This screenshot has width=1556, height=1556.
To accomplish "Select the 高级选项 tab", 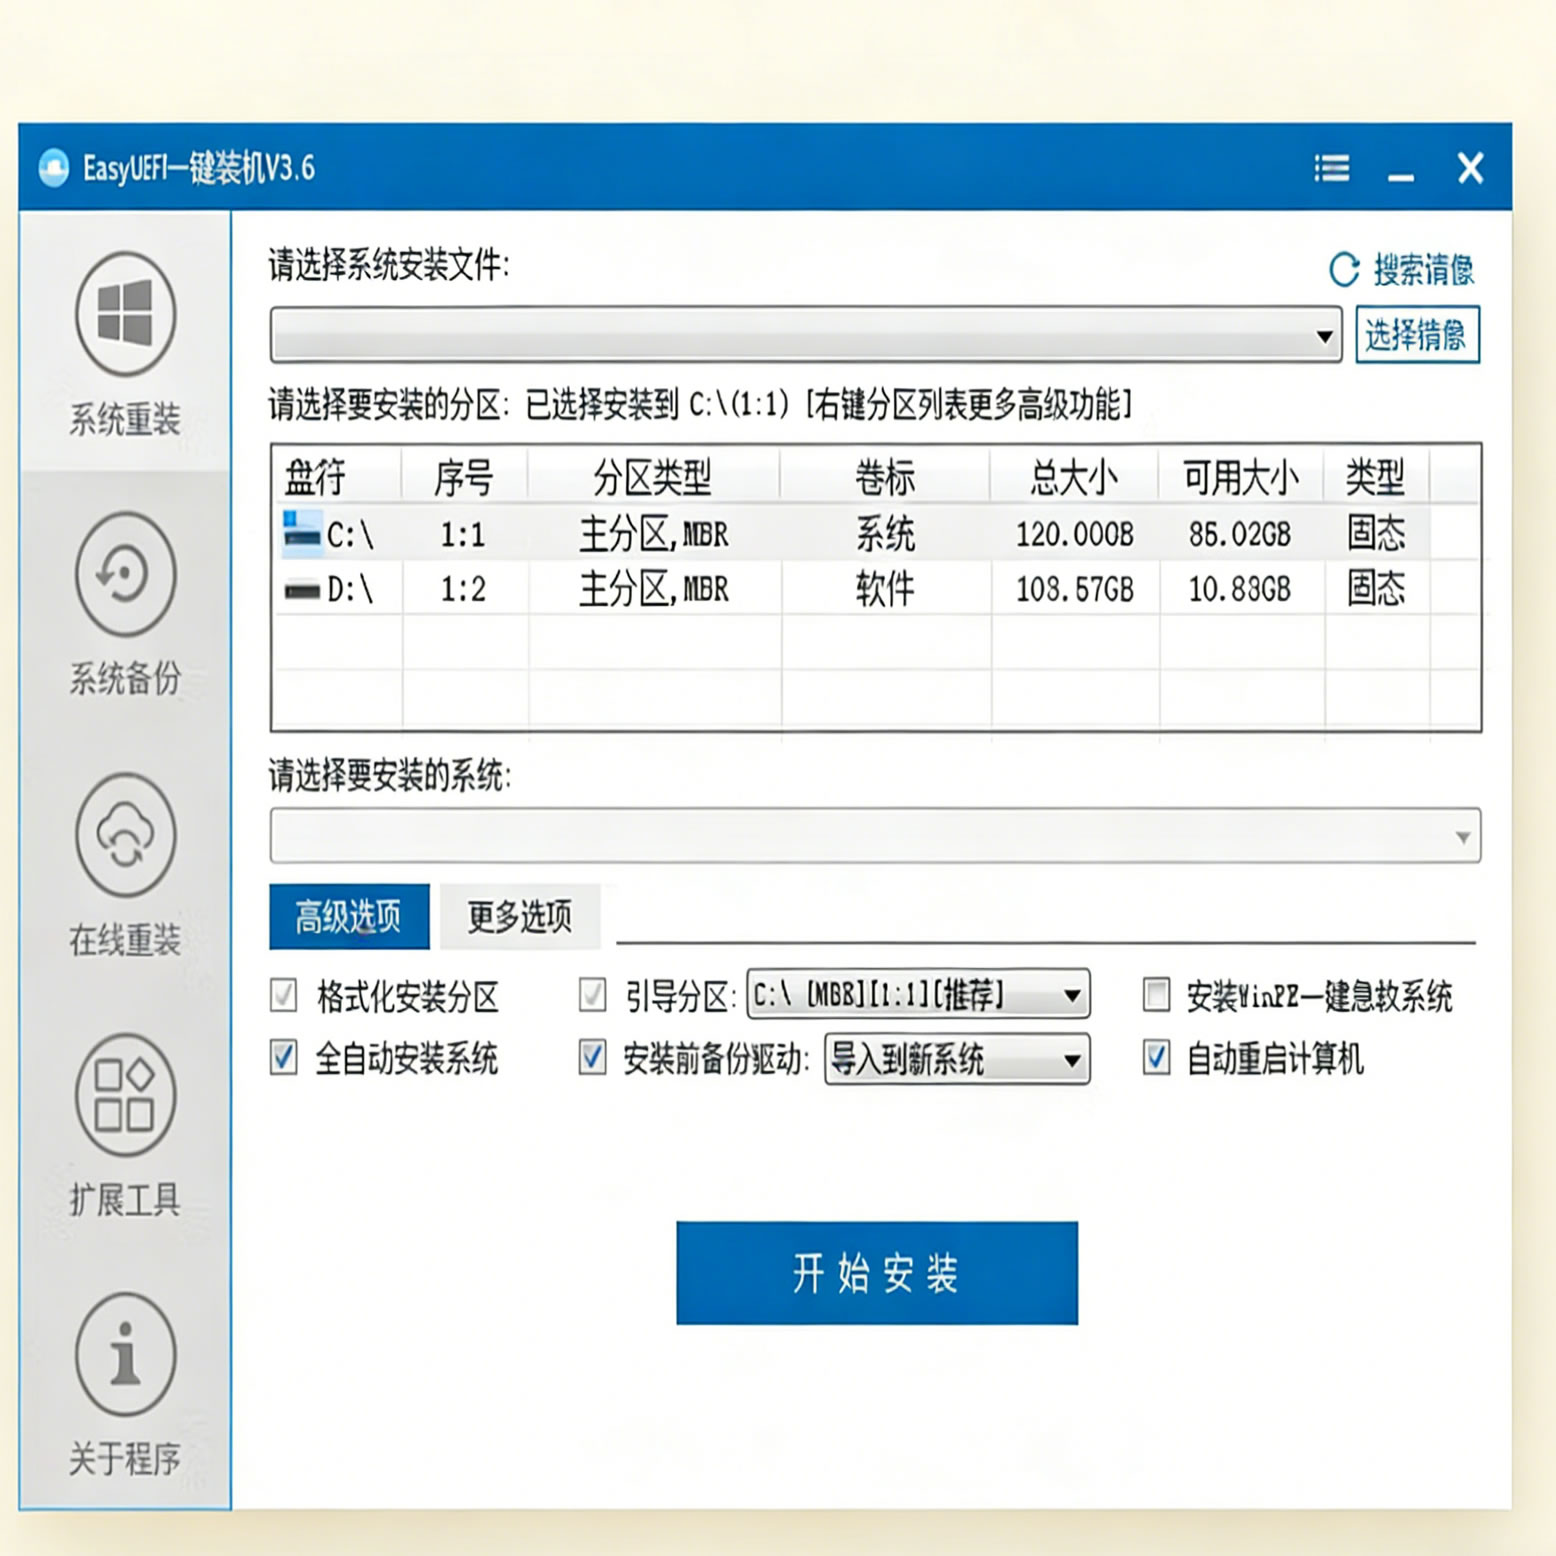I will coord(349,916).
